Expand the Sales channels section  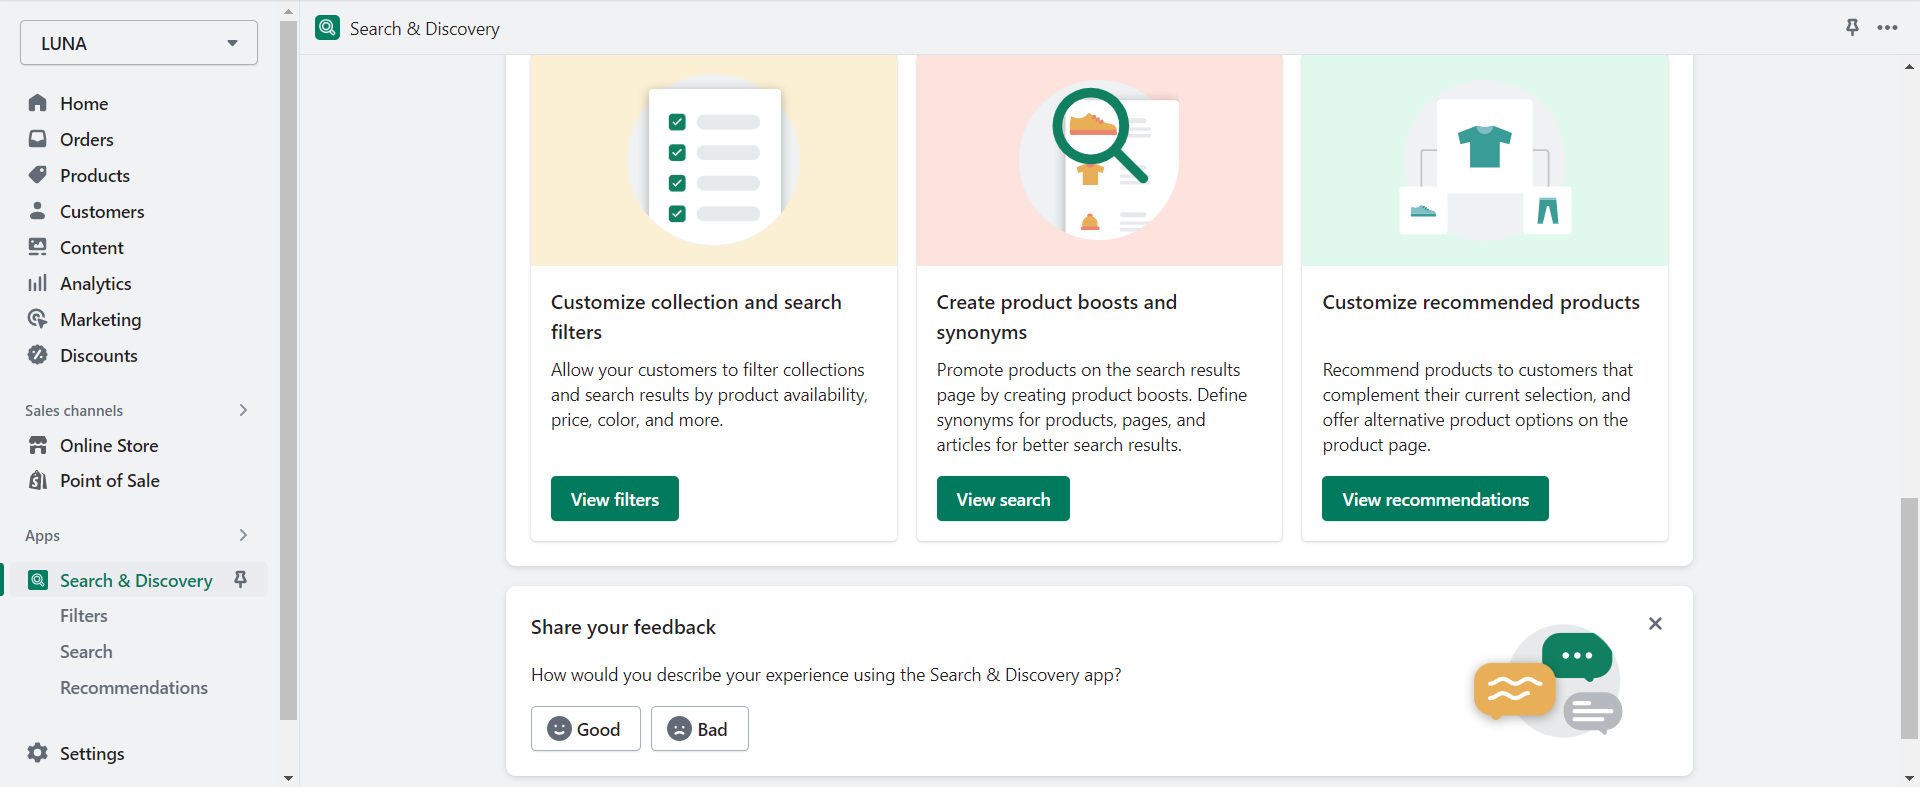pyautogui.click(x=243, y=410)
